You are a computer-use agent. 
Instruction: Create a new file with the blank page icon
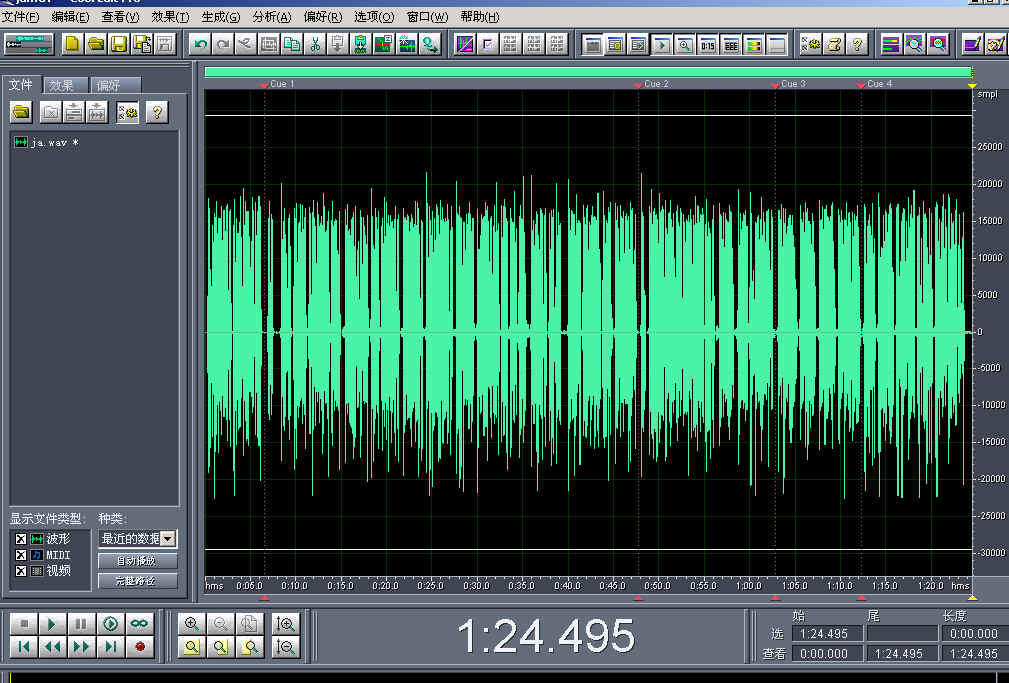coord(72,44)
